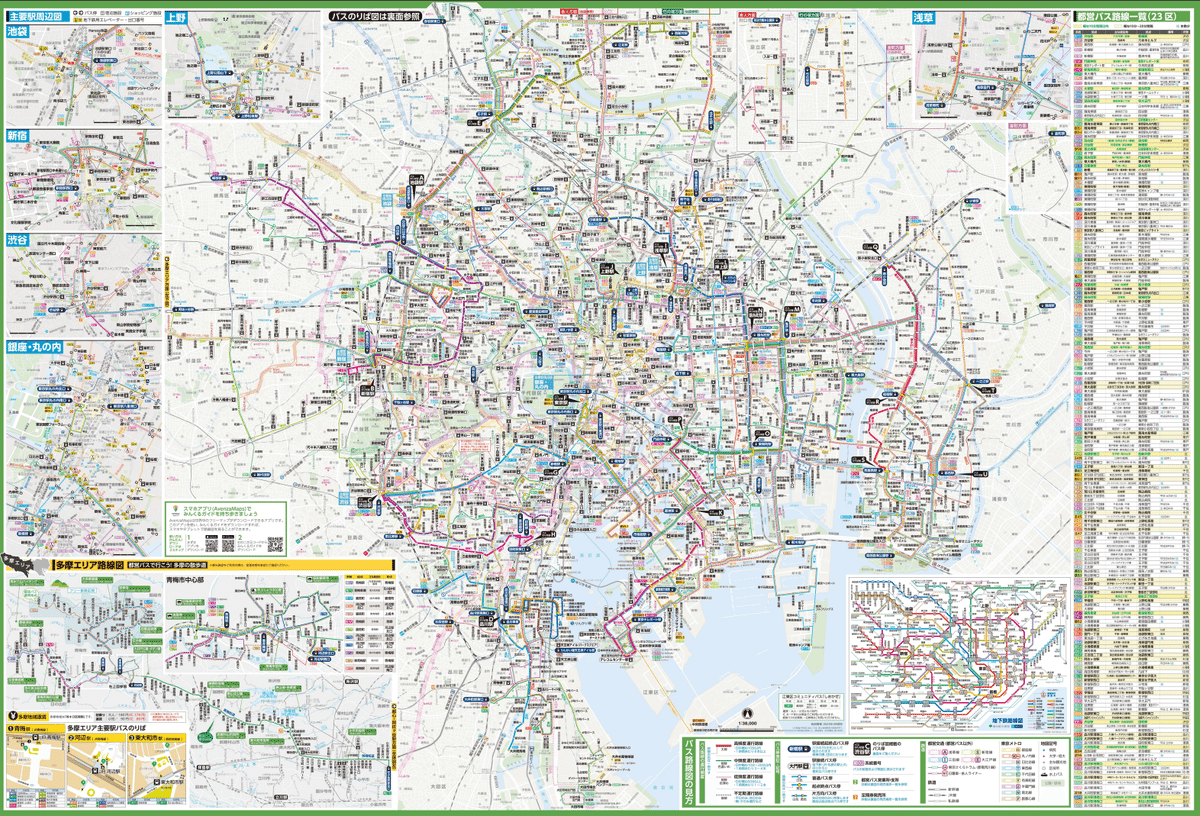Click the 東京メトロ legend heading
This screenshot has height=816, width=1200.
[1011, 743]
